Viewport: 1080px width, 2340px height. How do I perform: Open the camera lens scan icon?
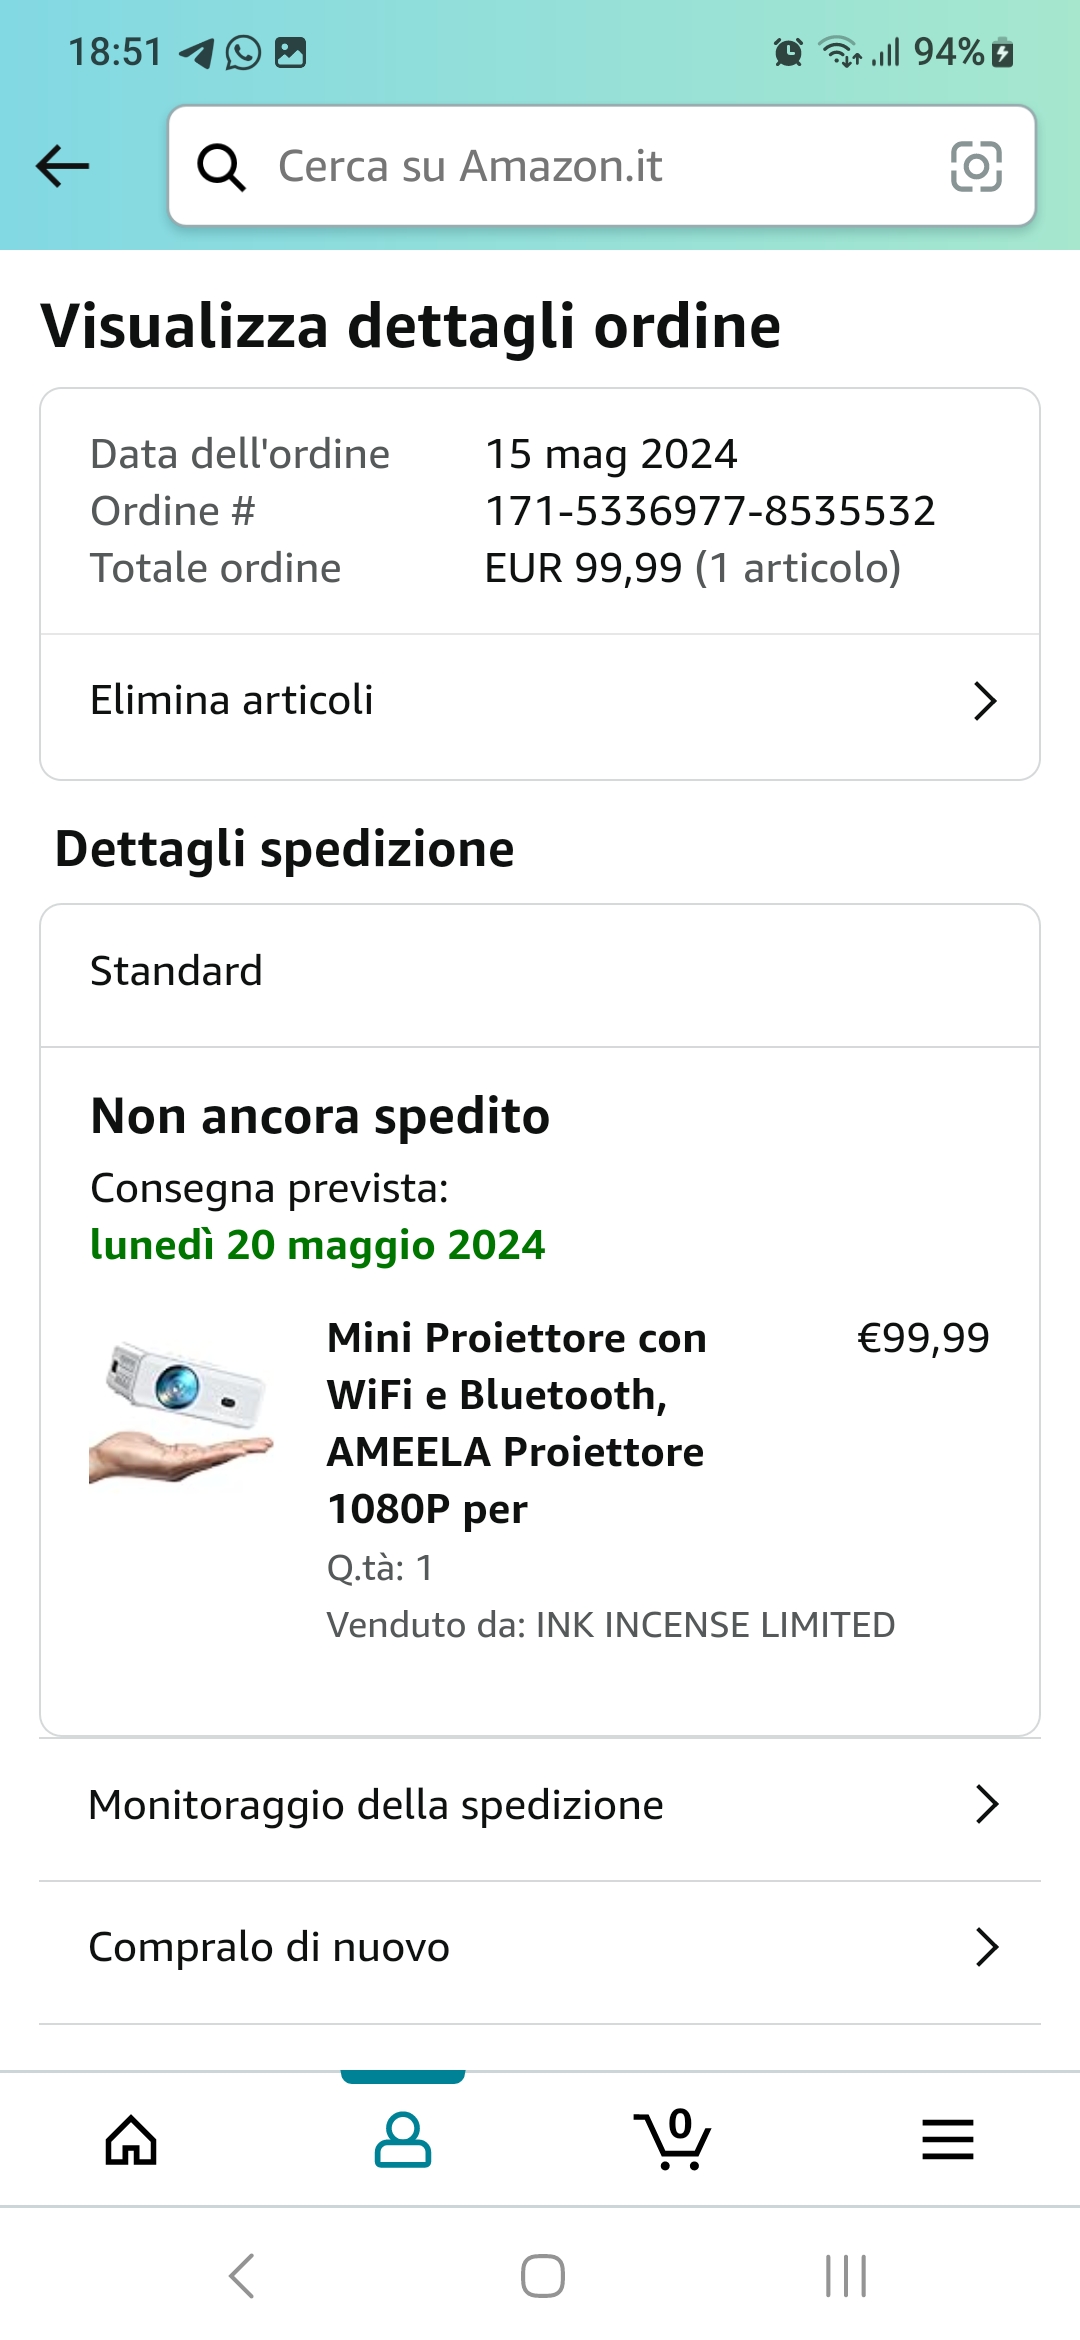[x=976, y=166]
